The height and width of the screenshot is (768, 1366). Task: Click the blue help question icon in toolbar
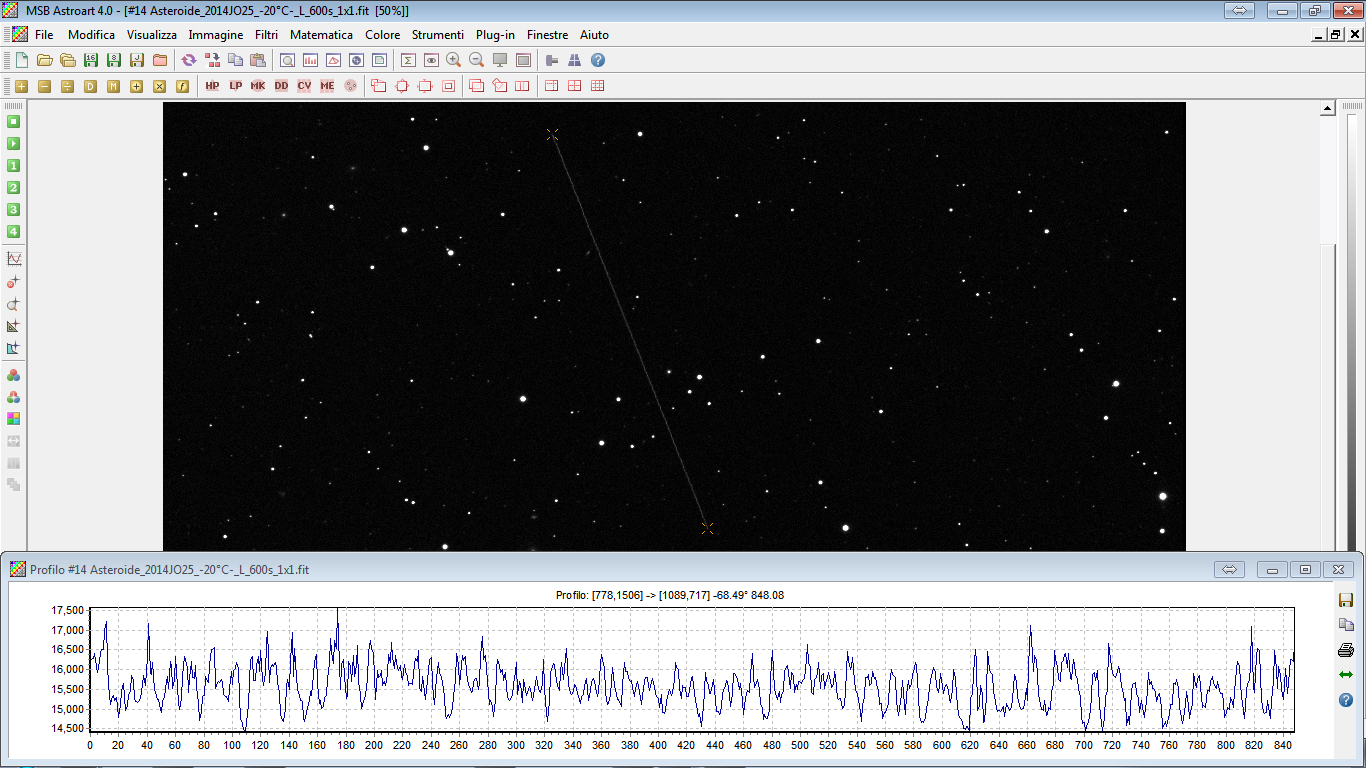(x=598, y=60)
